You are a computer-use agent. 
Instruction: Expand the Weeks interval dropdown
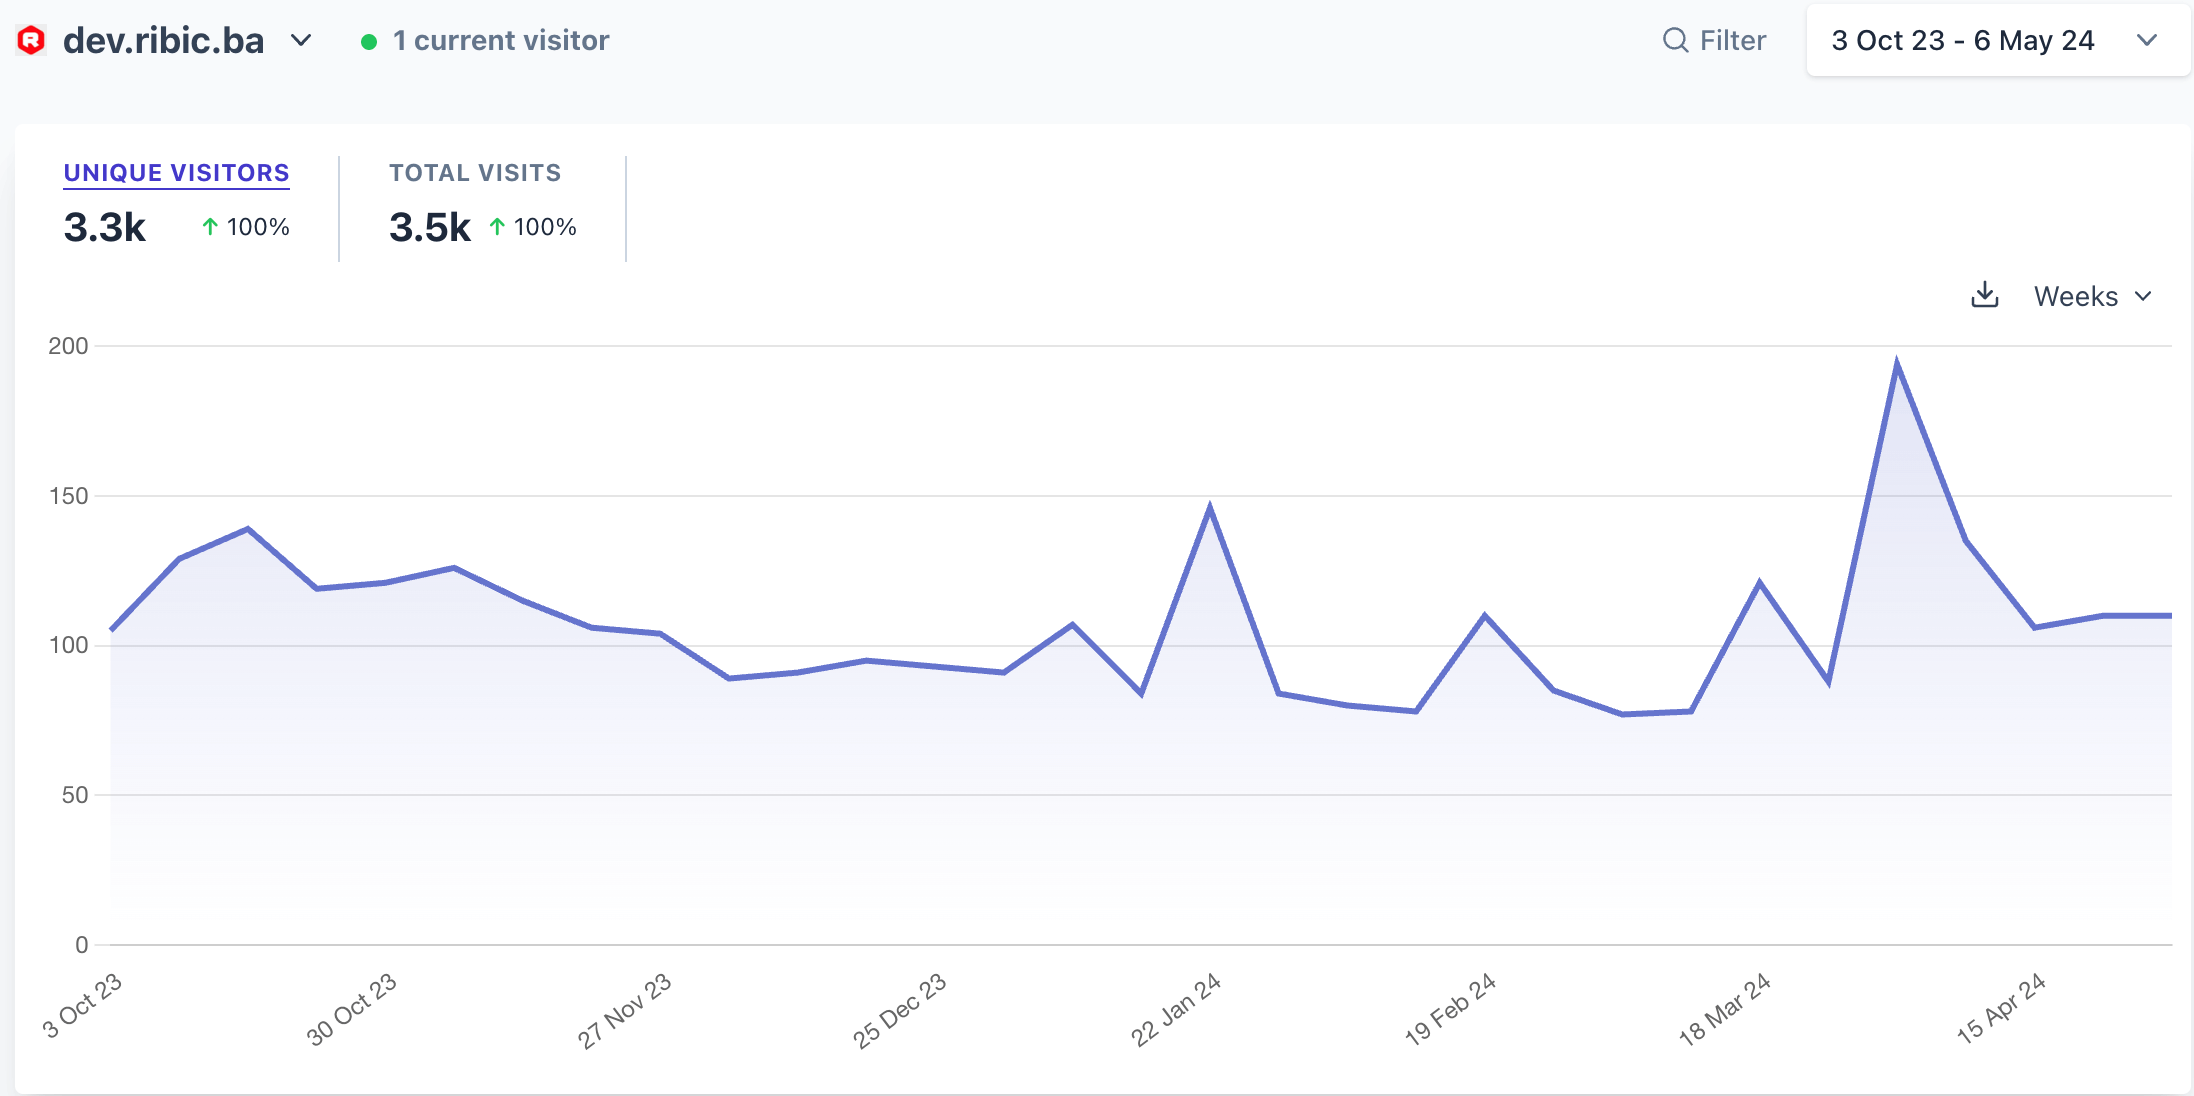coord(2092,296)
